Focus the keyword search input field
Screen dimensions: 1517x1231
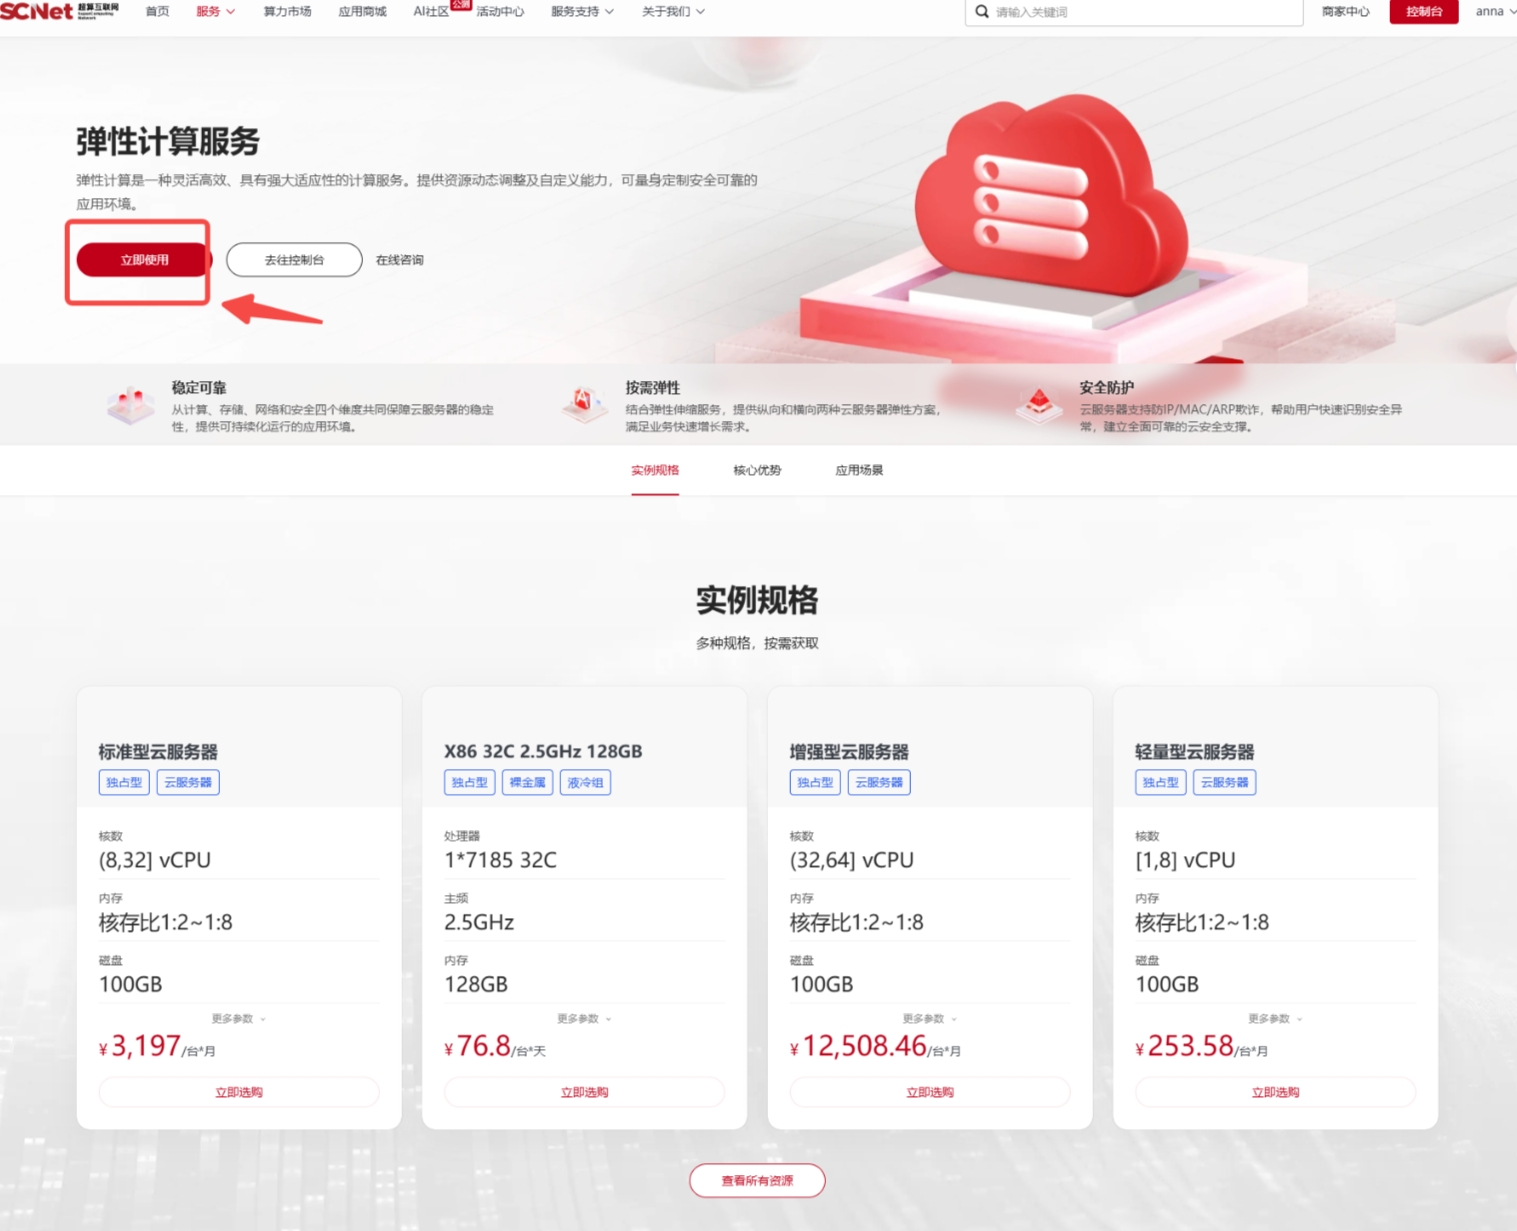pos(1140,12)
